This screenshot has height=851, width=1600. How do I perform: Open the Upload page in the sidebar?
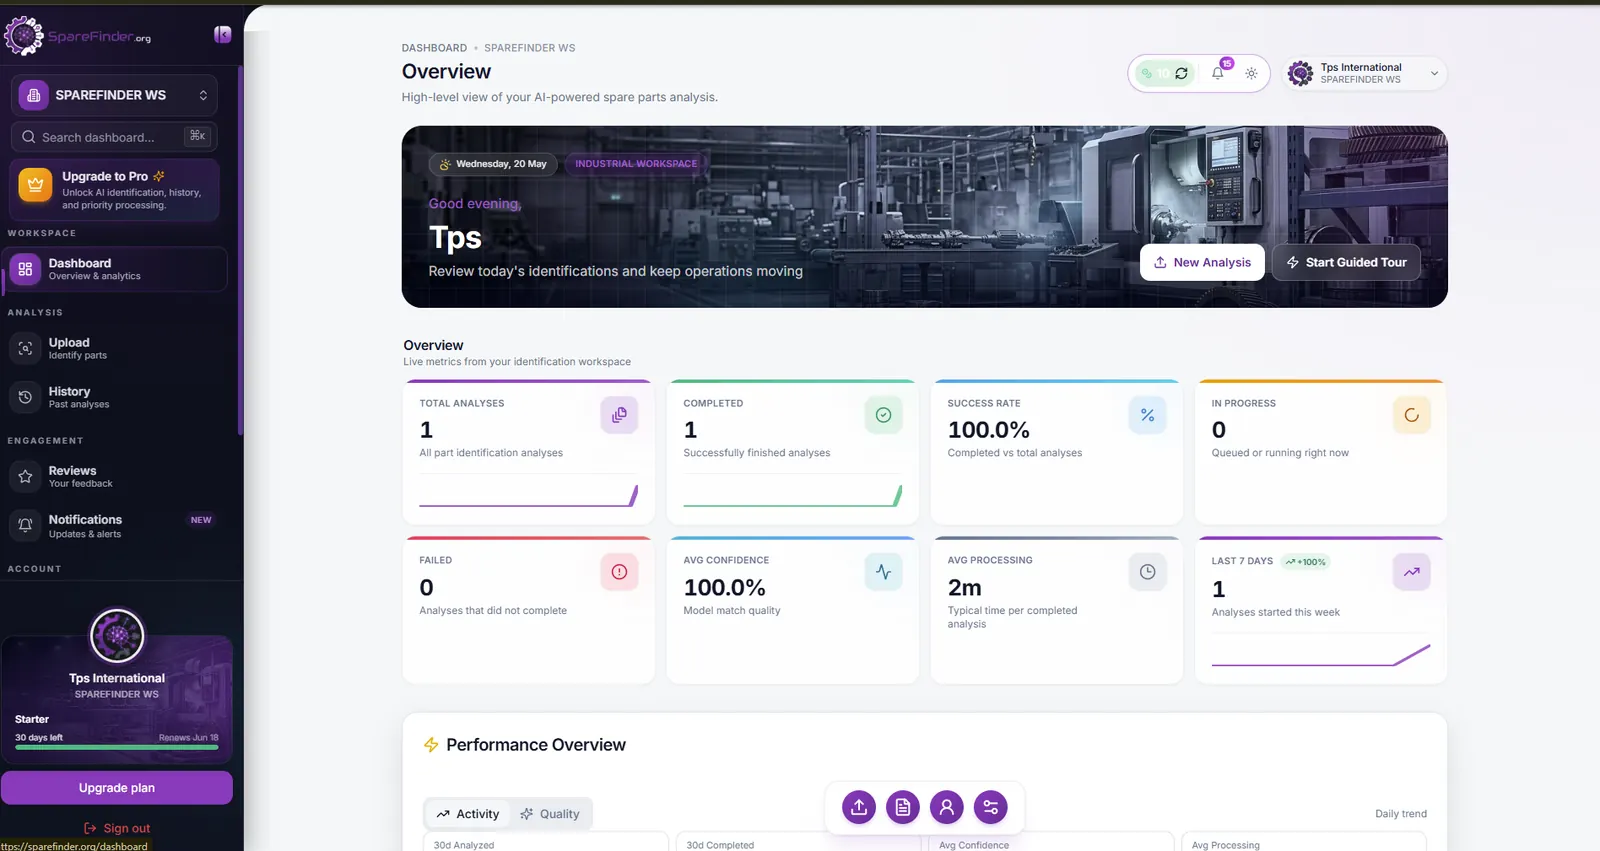[117, 348]
